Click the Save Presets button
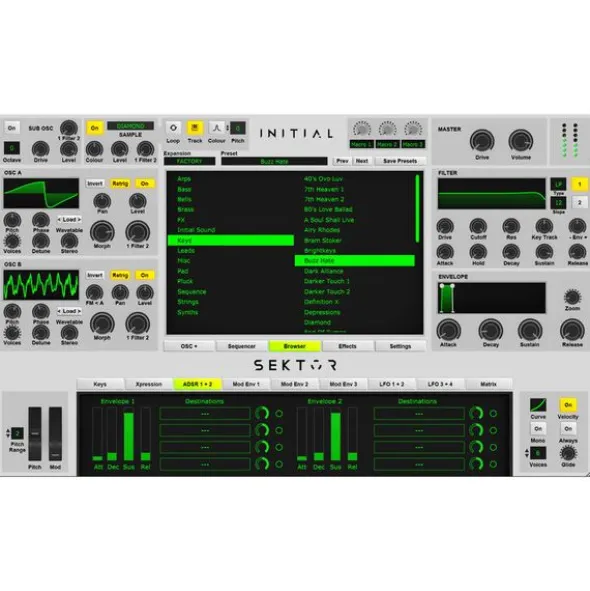 (x=400, y=161)
